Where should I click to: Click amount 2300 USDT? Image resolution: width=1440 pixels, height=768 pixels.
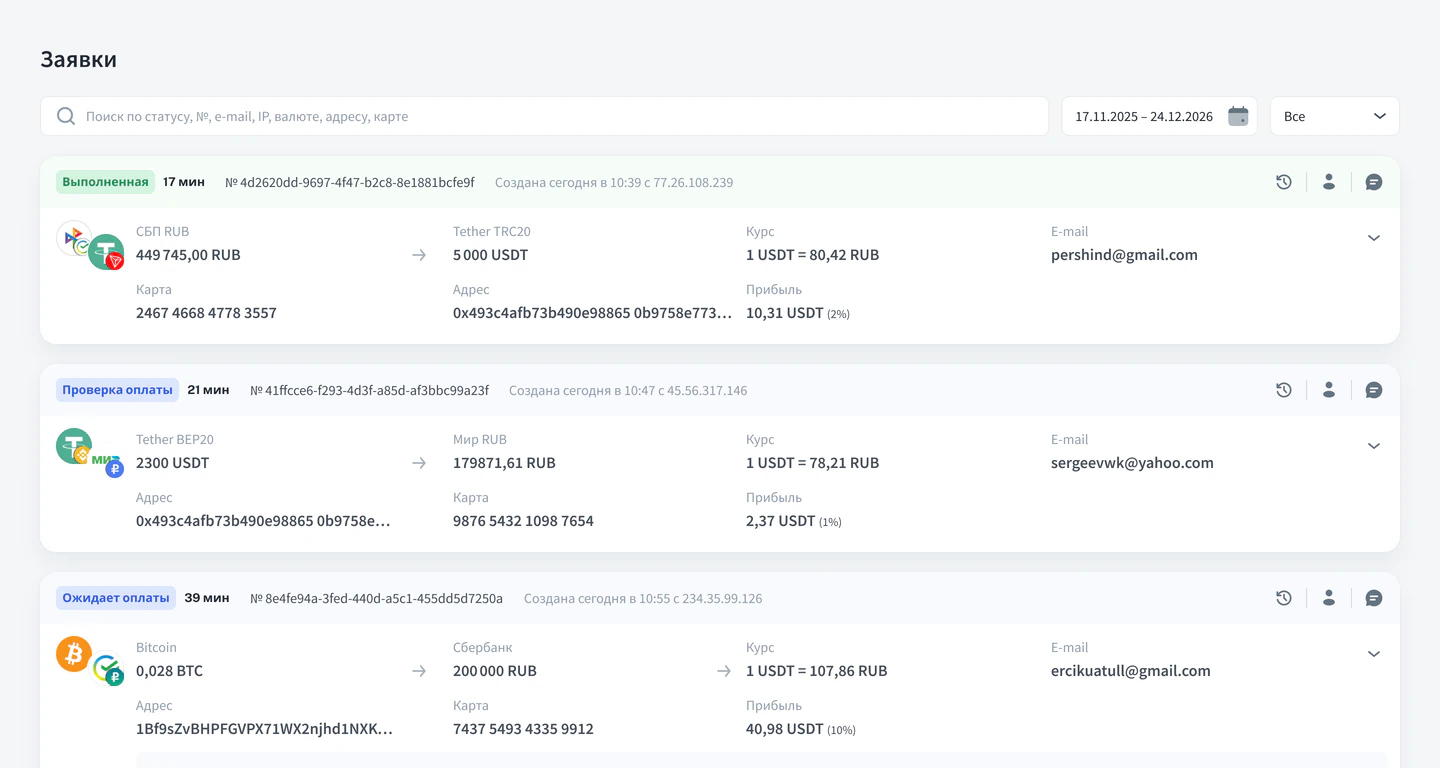172,463
